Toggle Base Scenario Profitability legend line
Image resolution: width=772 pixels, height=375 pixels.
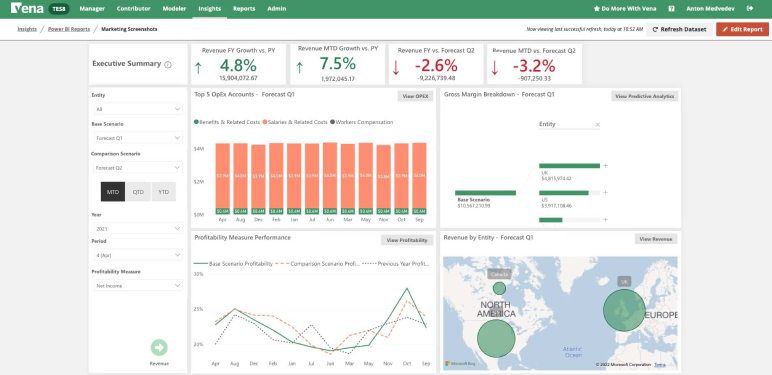[233, 264]
